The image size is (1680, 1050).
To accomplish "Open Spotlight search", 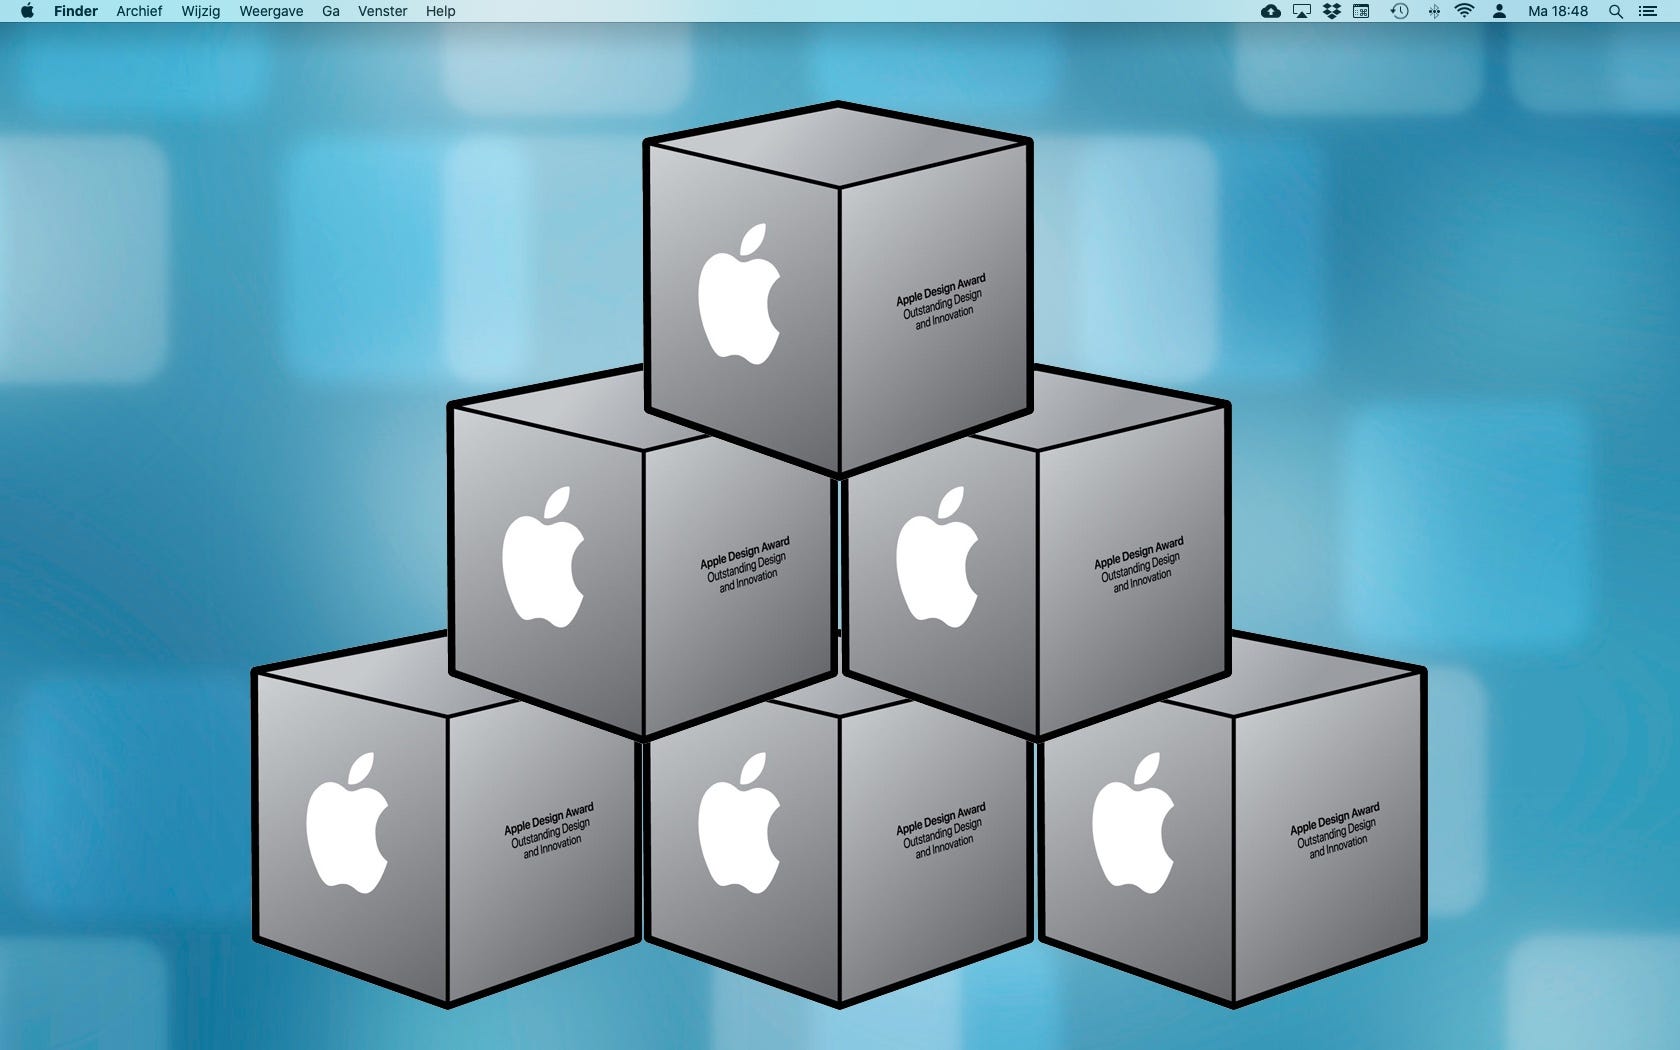I will [1615, 11].
